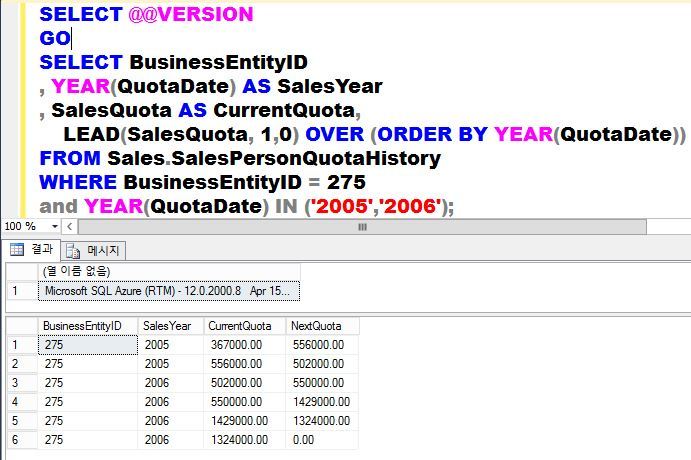Select row number 3 in quota grid
Screen dimensions: 691x460
tap(22, 383)
